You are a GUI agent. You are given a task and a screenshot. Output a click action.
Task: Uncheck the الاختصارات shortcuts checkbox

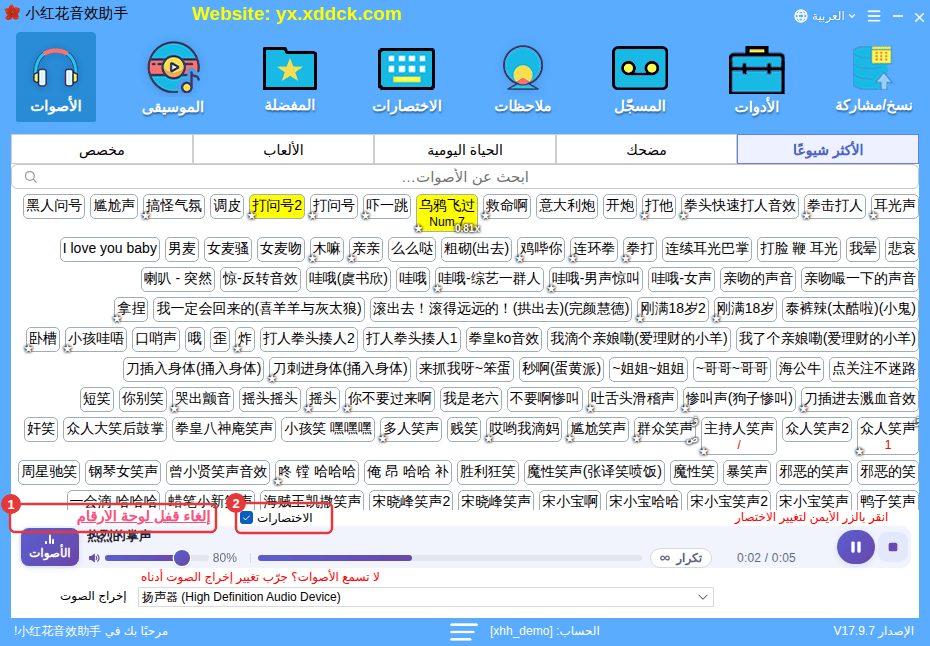click(x=247, y=518)
